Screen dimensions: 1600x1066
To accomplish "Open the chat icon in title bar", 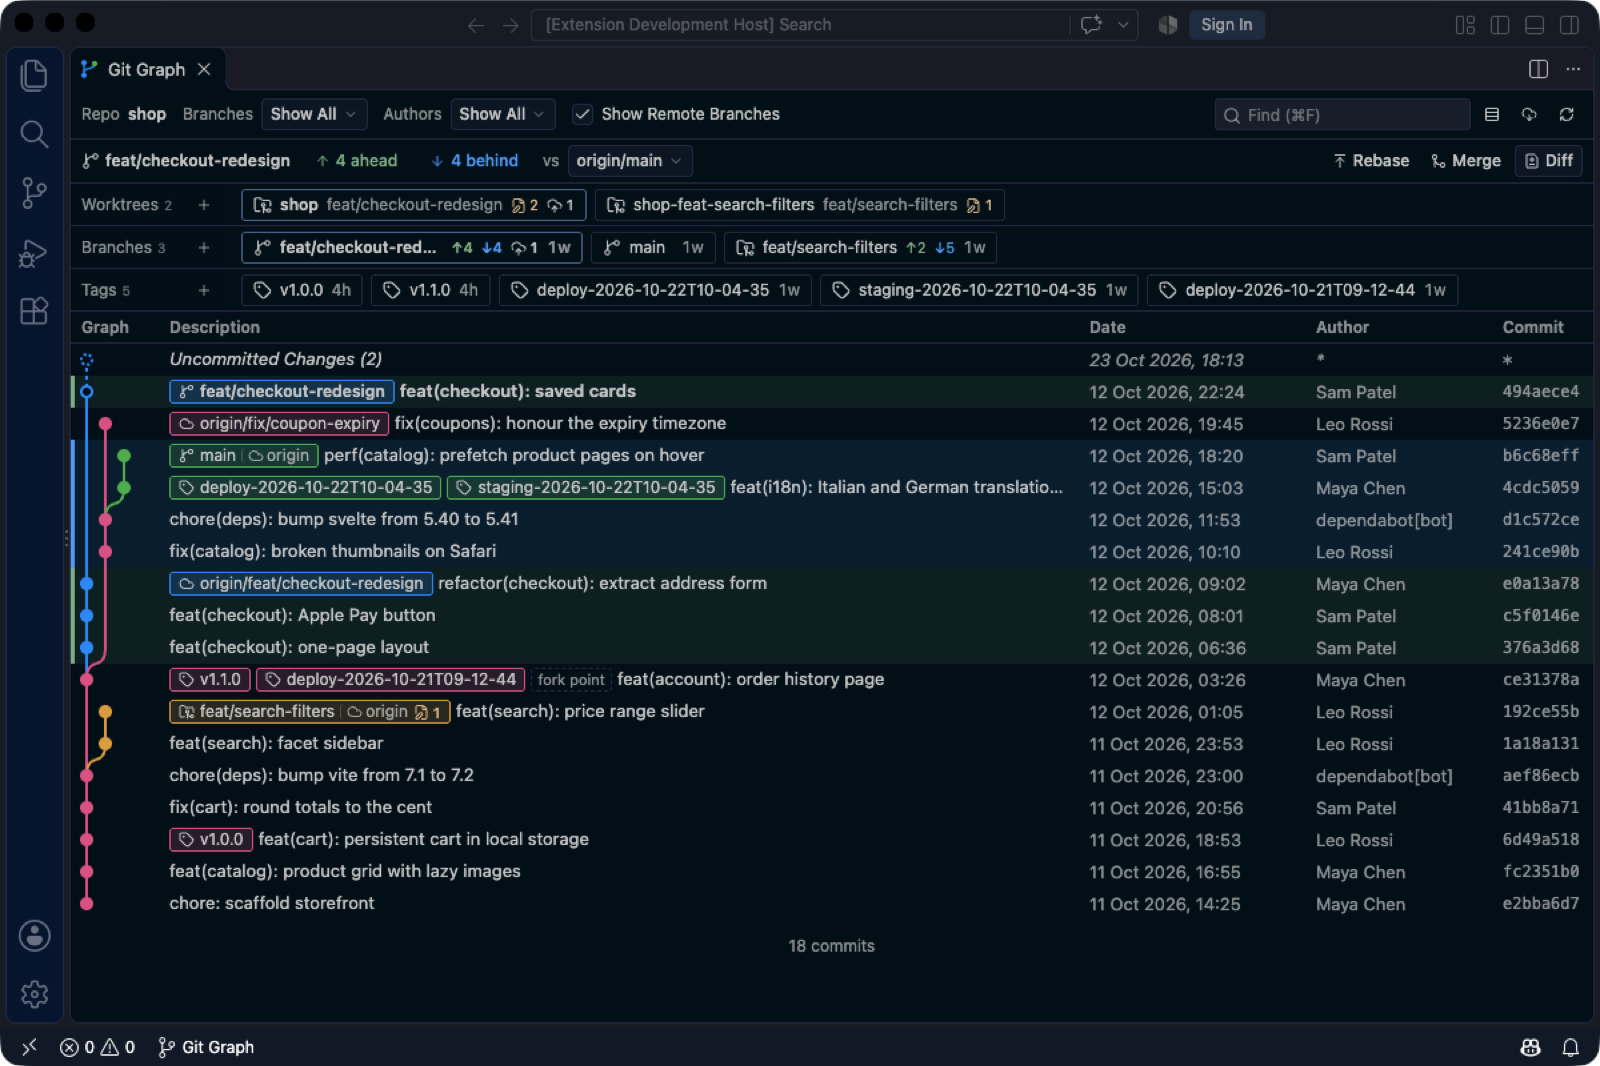I will 1091,25.
